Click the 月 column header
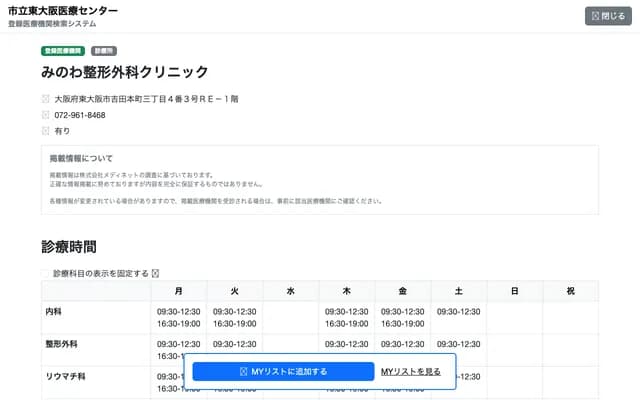 click(x=179, y=291)
